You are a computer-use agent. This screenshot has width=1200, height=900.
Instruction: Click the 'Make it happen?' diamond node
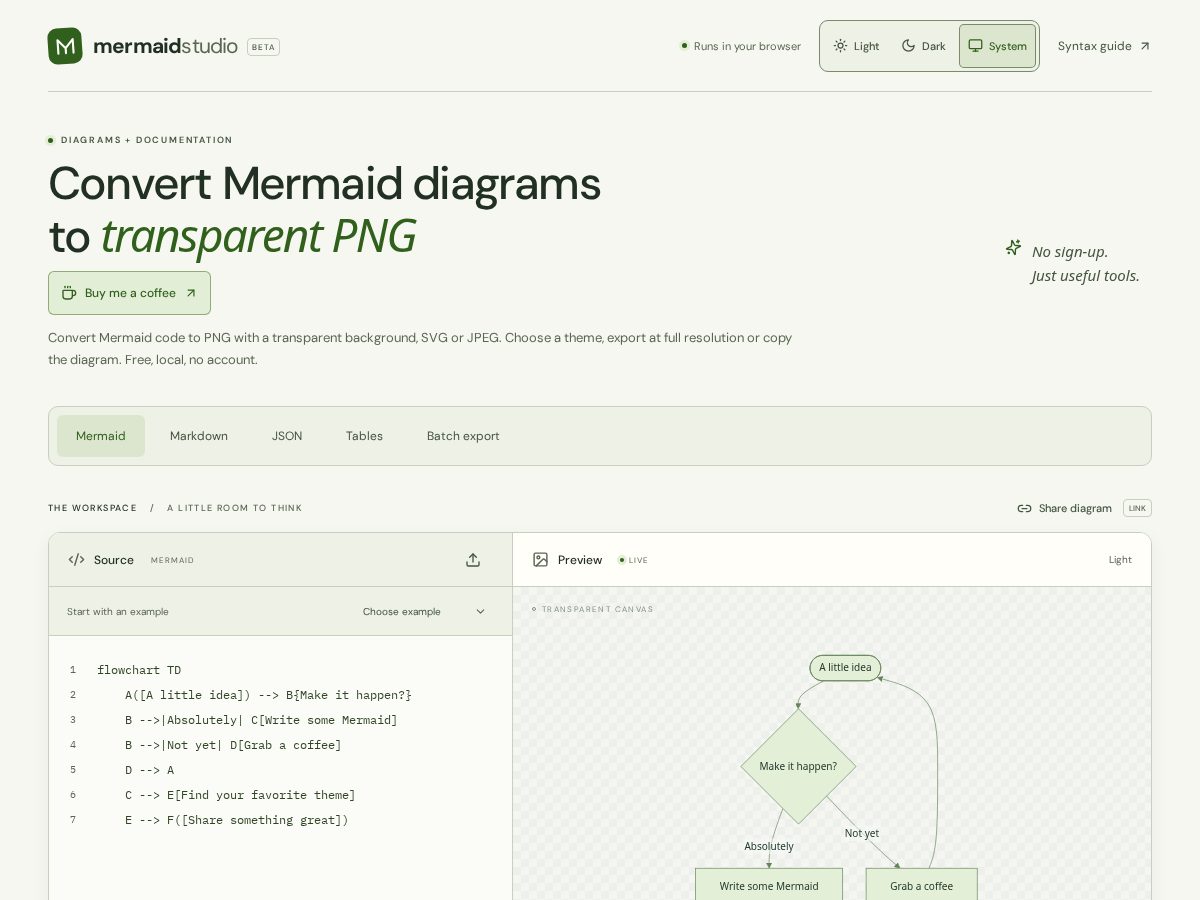(798, 766)
